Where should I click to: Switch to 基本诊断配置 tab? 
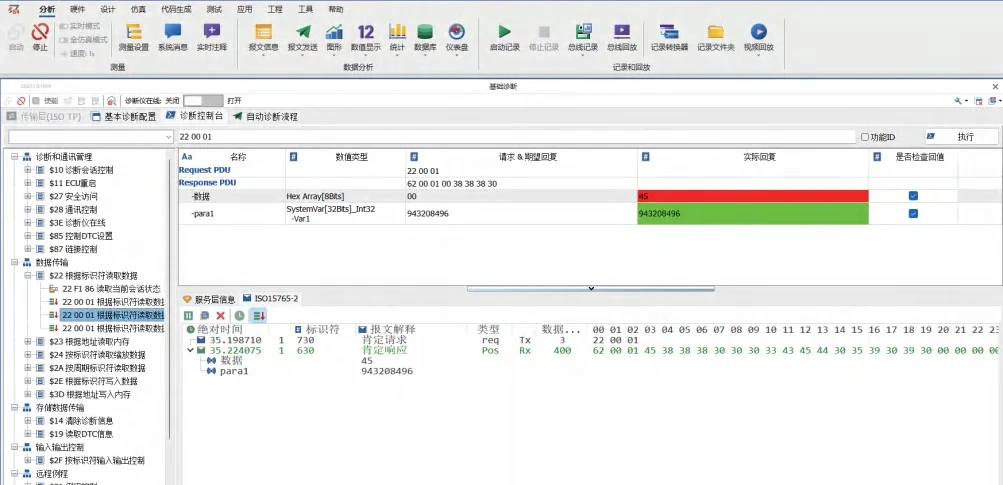pos(124,116)
